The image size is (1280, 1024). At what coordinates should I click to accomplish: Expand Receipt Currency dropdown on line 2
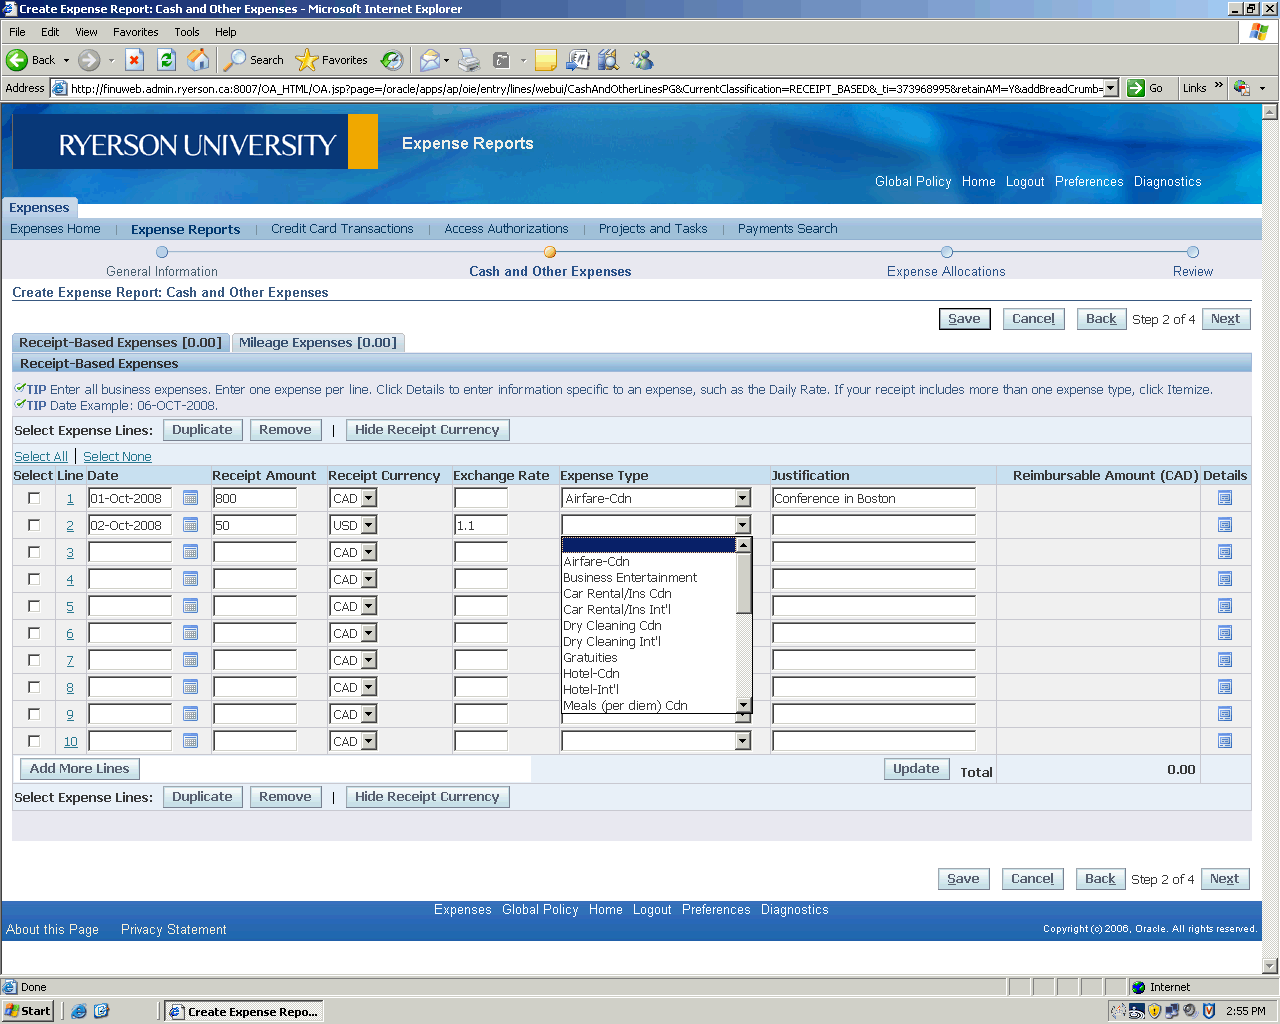pyautogui.click(x=368, y=525)
